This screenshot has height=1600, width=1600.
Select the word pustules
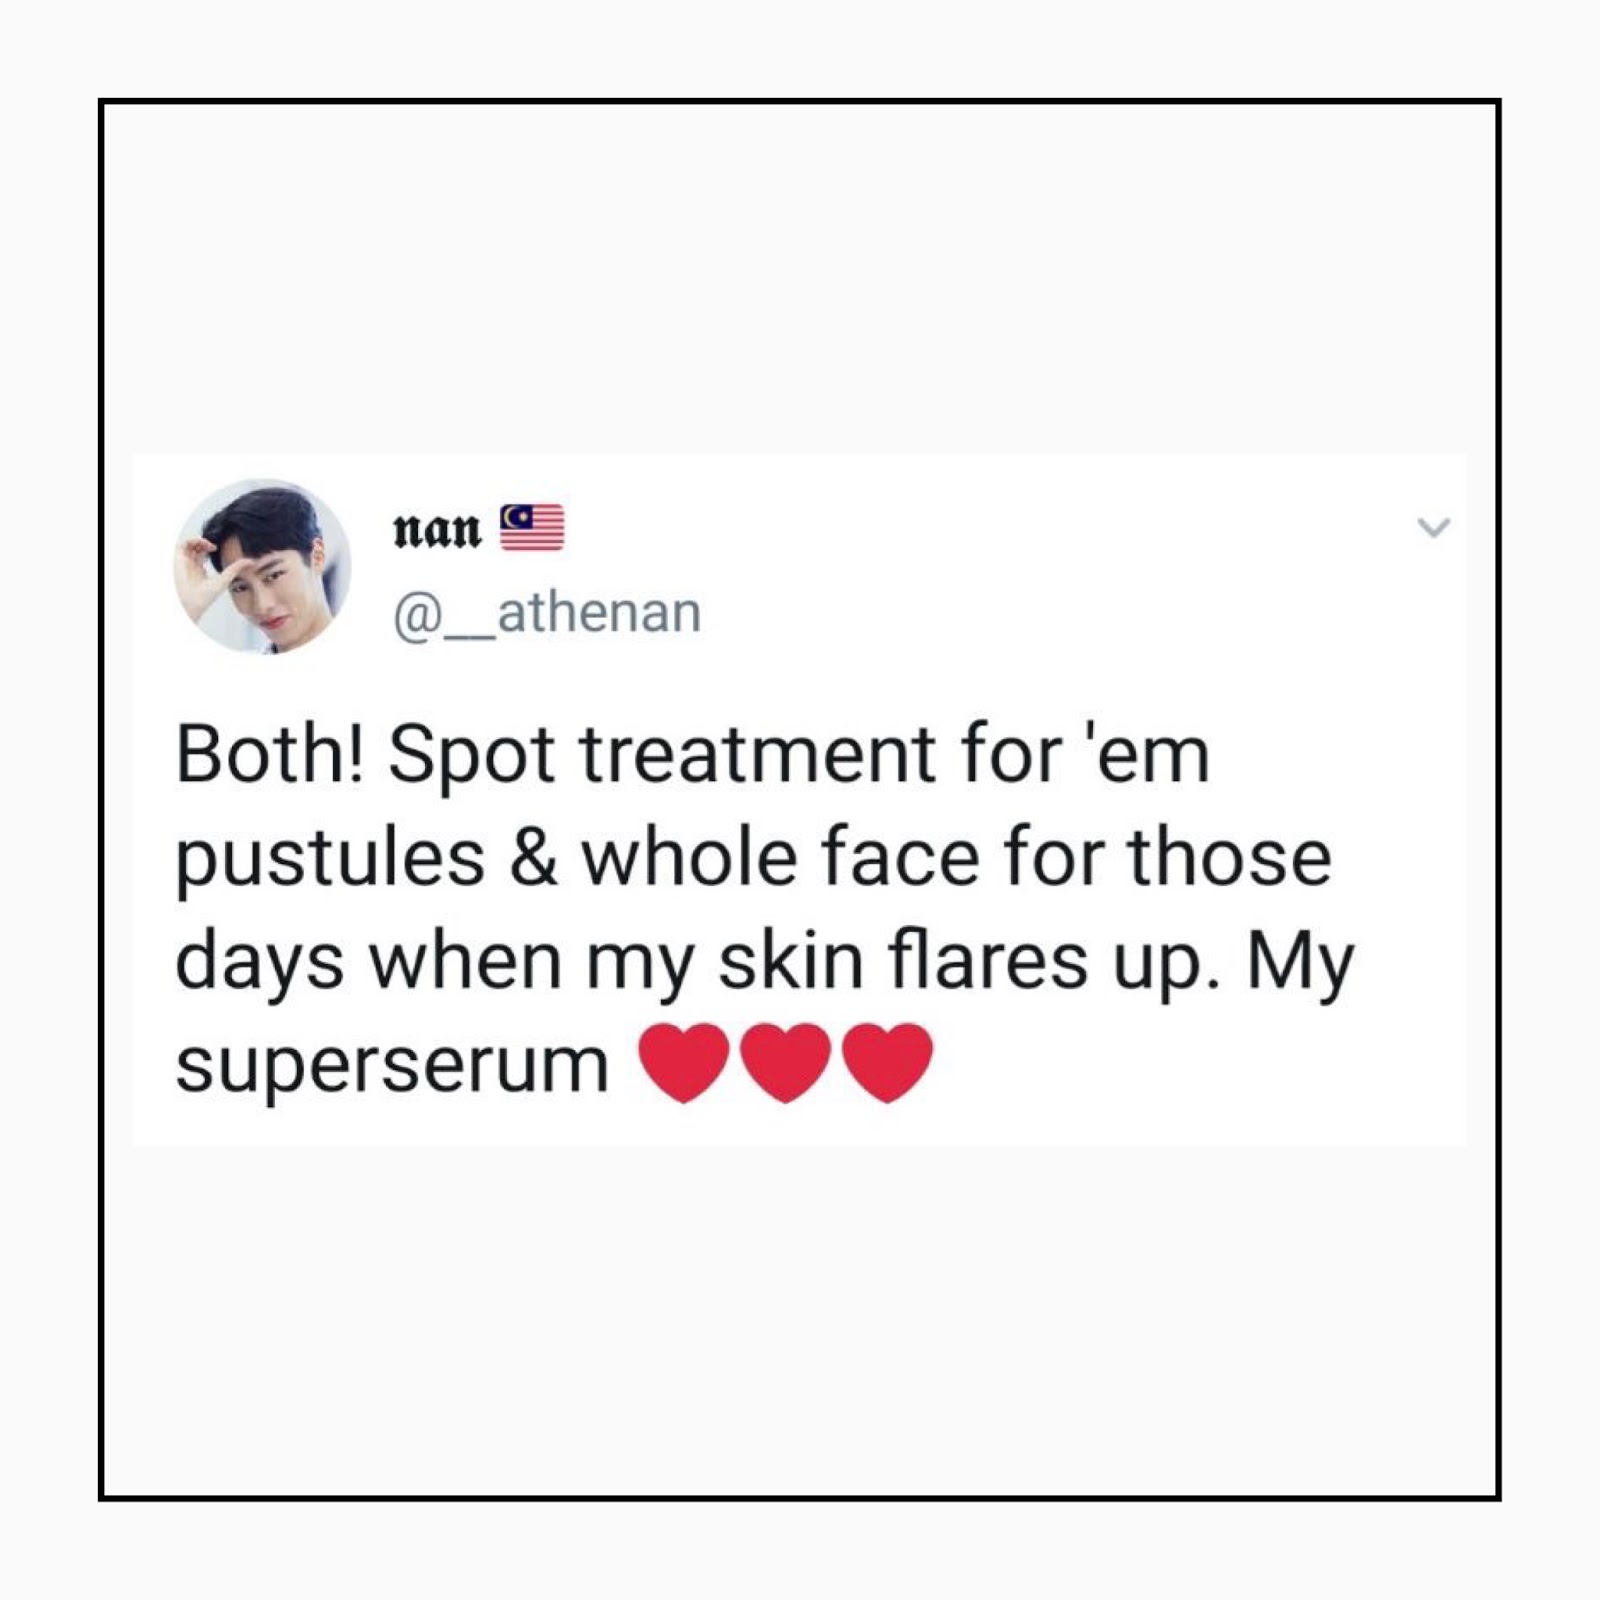coord(330,862)
